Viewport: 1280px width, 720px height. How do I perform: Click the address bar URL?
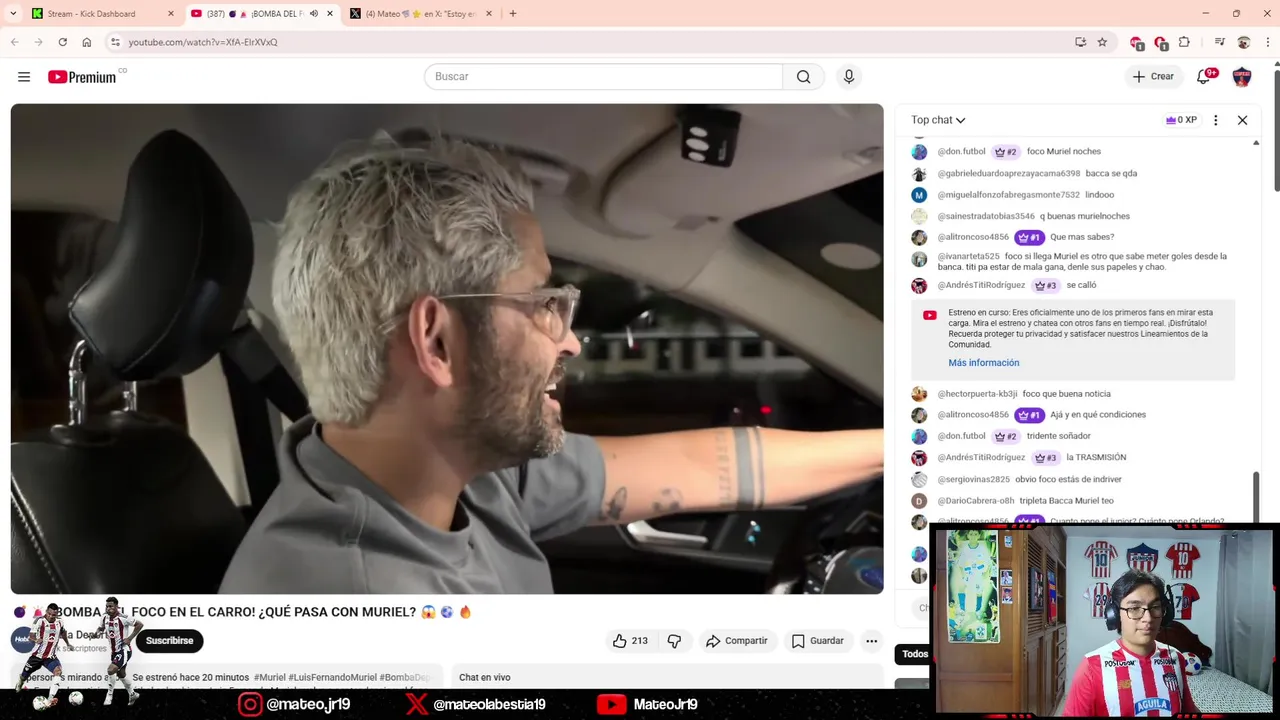point(203,42)
